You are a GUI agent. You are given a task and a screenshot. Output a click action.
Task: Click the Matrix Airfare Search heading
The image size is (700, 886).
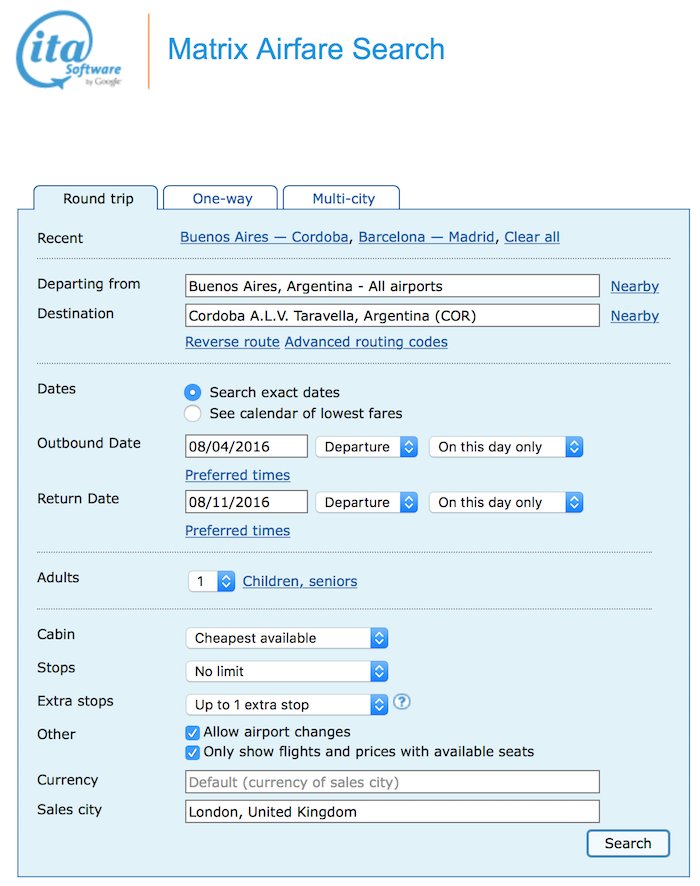tap(306, 49)
